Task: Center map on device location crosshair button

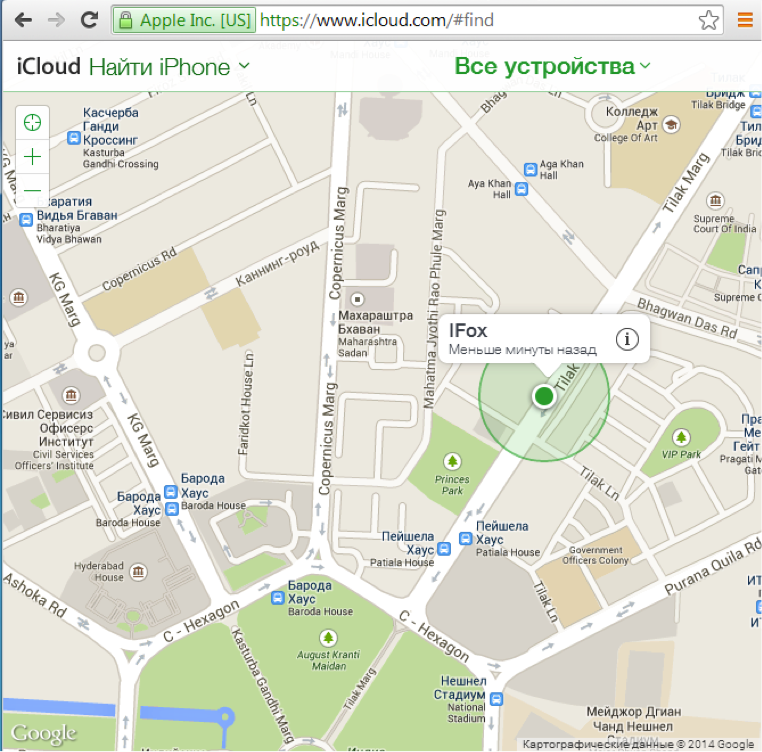Action: point(33,122)
